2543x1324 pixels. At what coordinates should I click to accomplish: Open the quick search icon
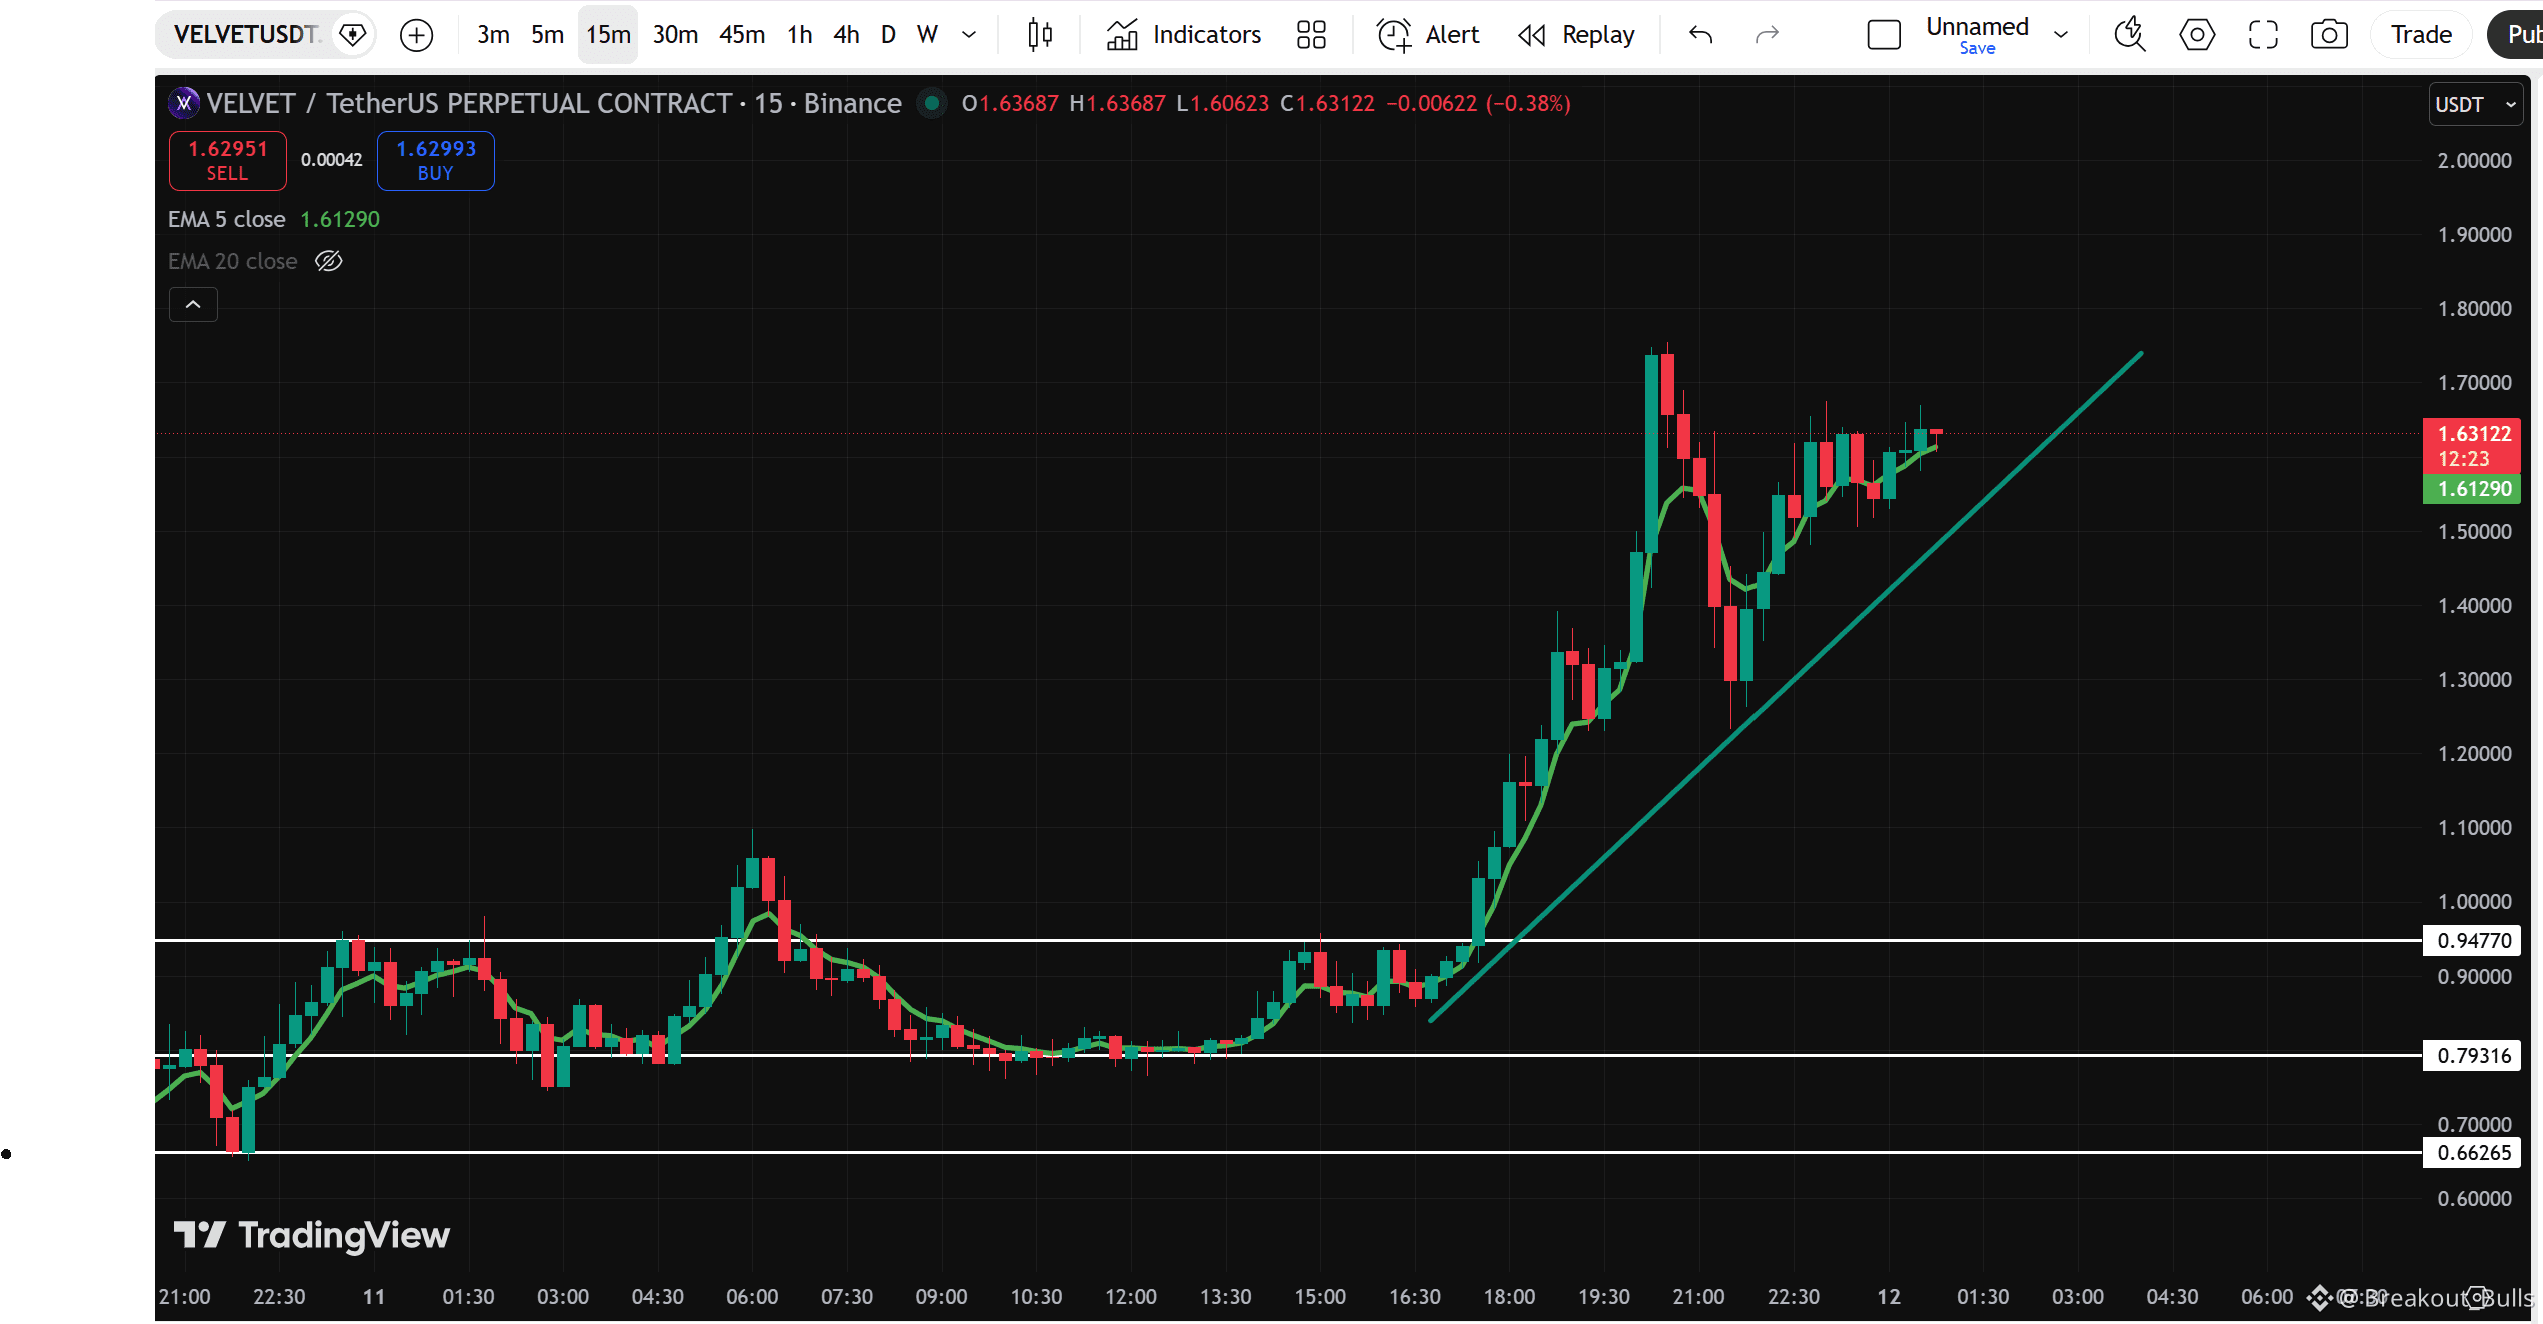point(2130,35)
